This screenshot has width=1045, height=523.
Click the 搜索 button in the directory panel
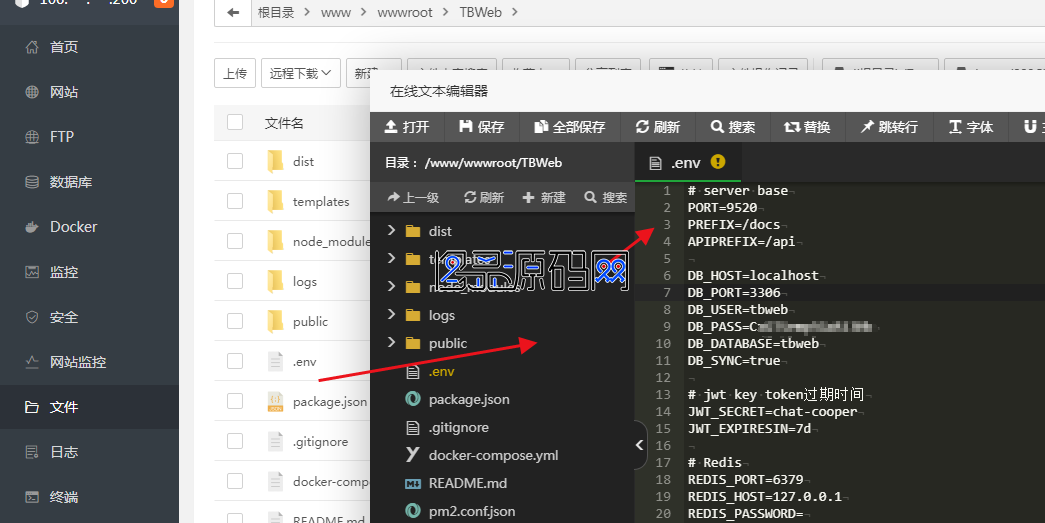coord(606,197)
